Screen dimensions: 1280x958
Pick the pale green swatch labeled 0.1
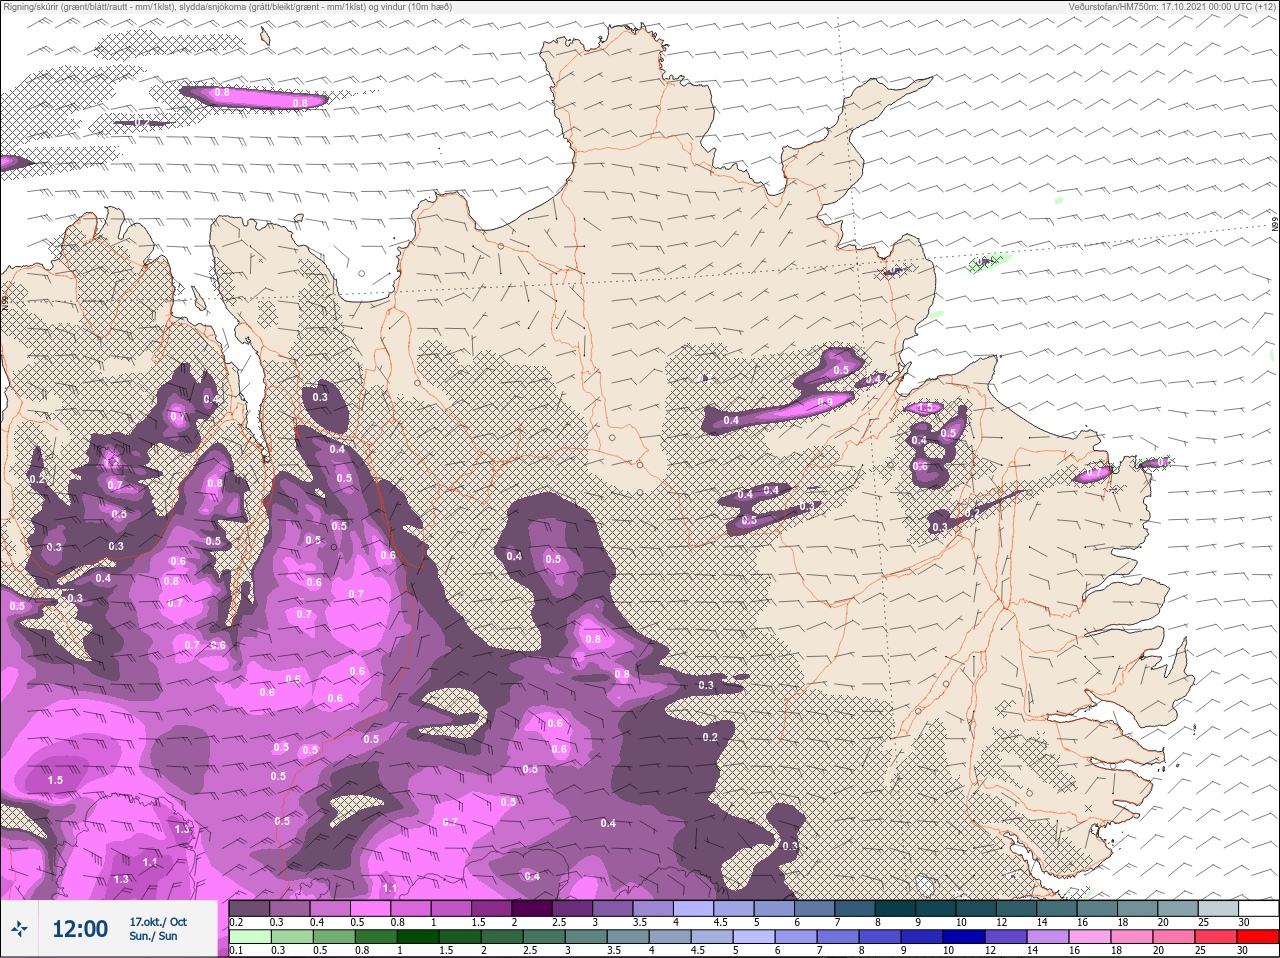coord(250,936)
